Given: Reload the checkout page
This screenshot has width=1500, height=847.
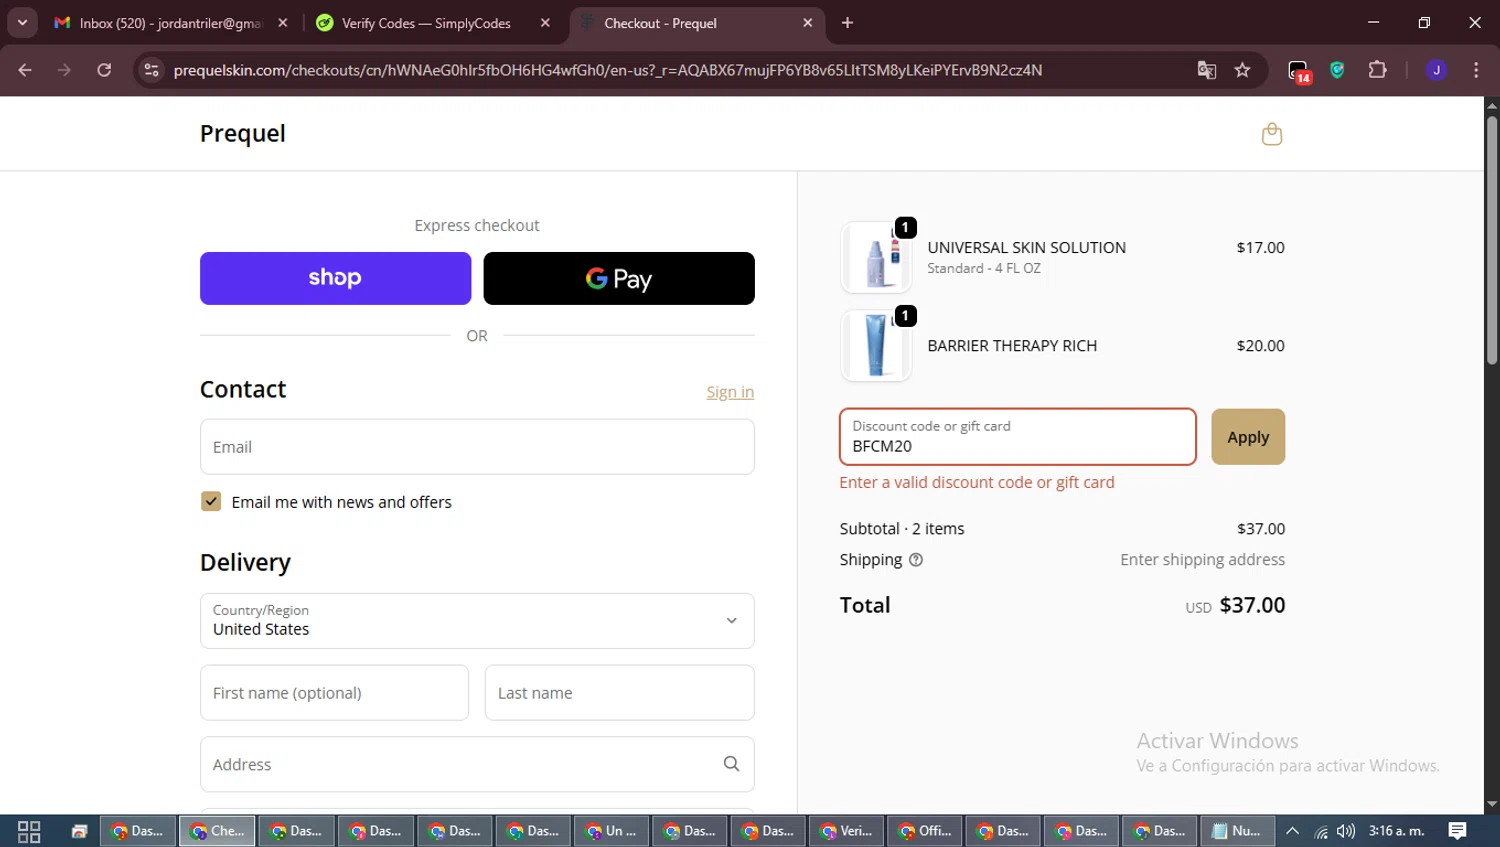Looking at the screenshot, I should (104, 70).
